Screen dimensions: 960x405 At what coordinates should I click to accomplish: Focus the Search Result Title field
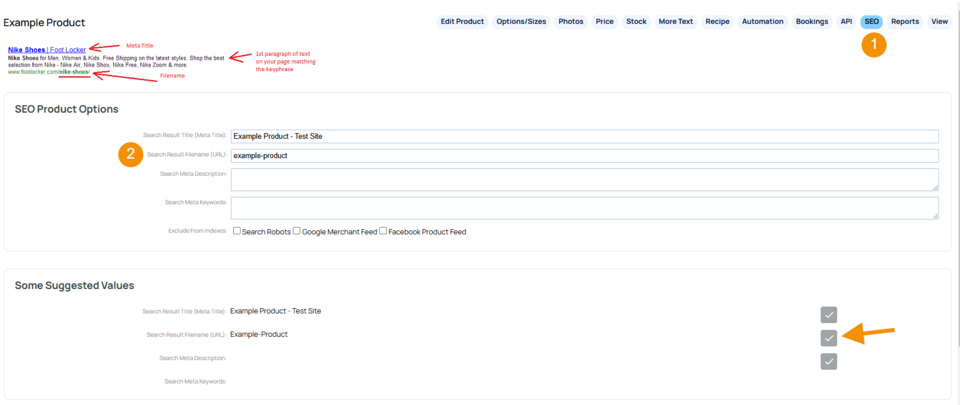[583, 136]
